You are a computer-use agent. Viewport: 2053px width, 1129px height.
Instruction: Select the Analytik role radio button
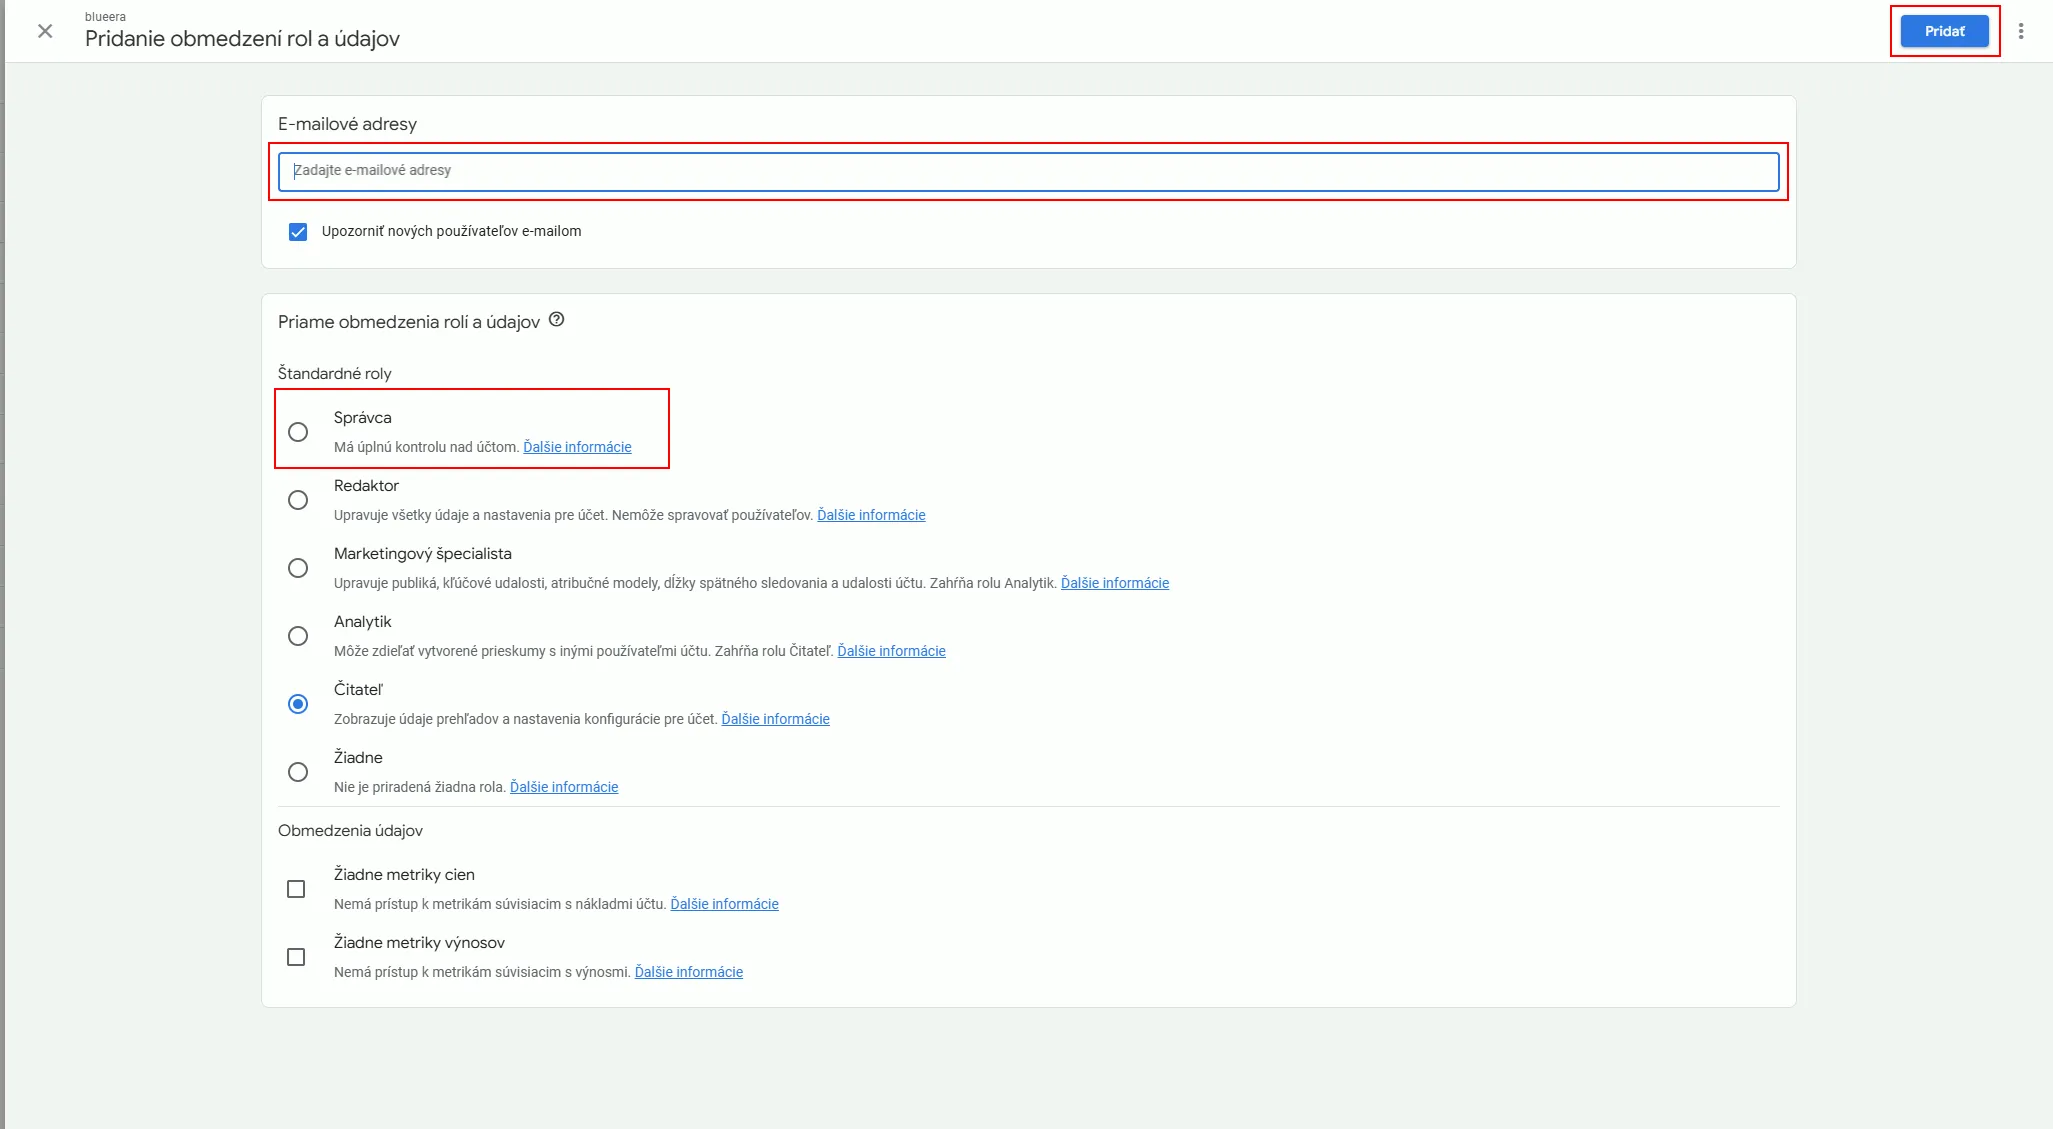click(x=298, y=636)
